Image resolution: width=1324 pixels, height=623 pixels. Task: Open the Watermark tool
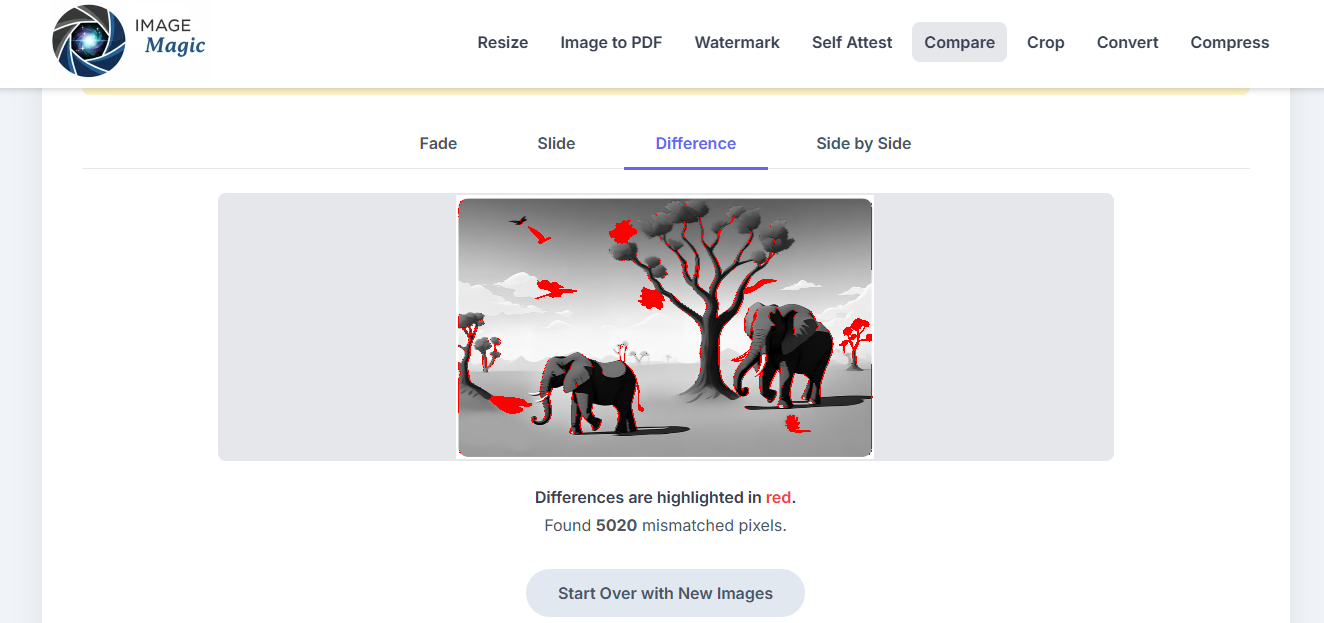[737, 42]
